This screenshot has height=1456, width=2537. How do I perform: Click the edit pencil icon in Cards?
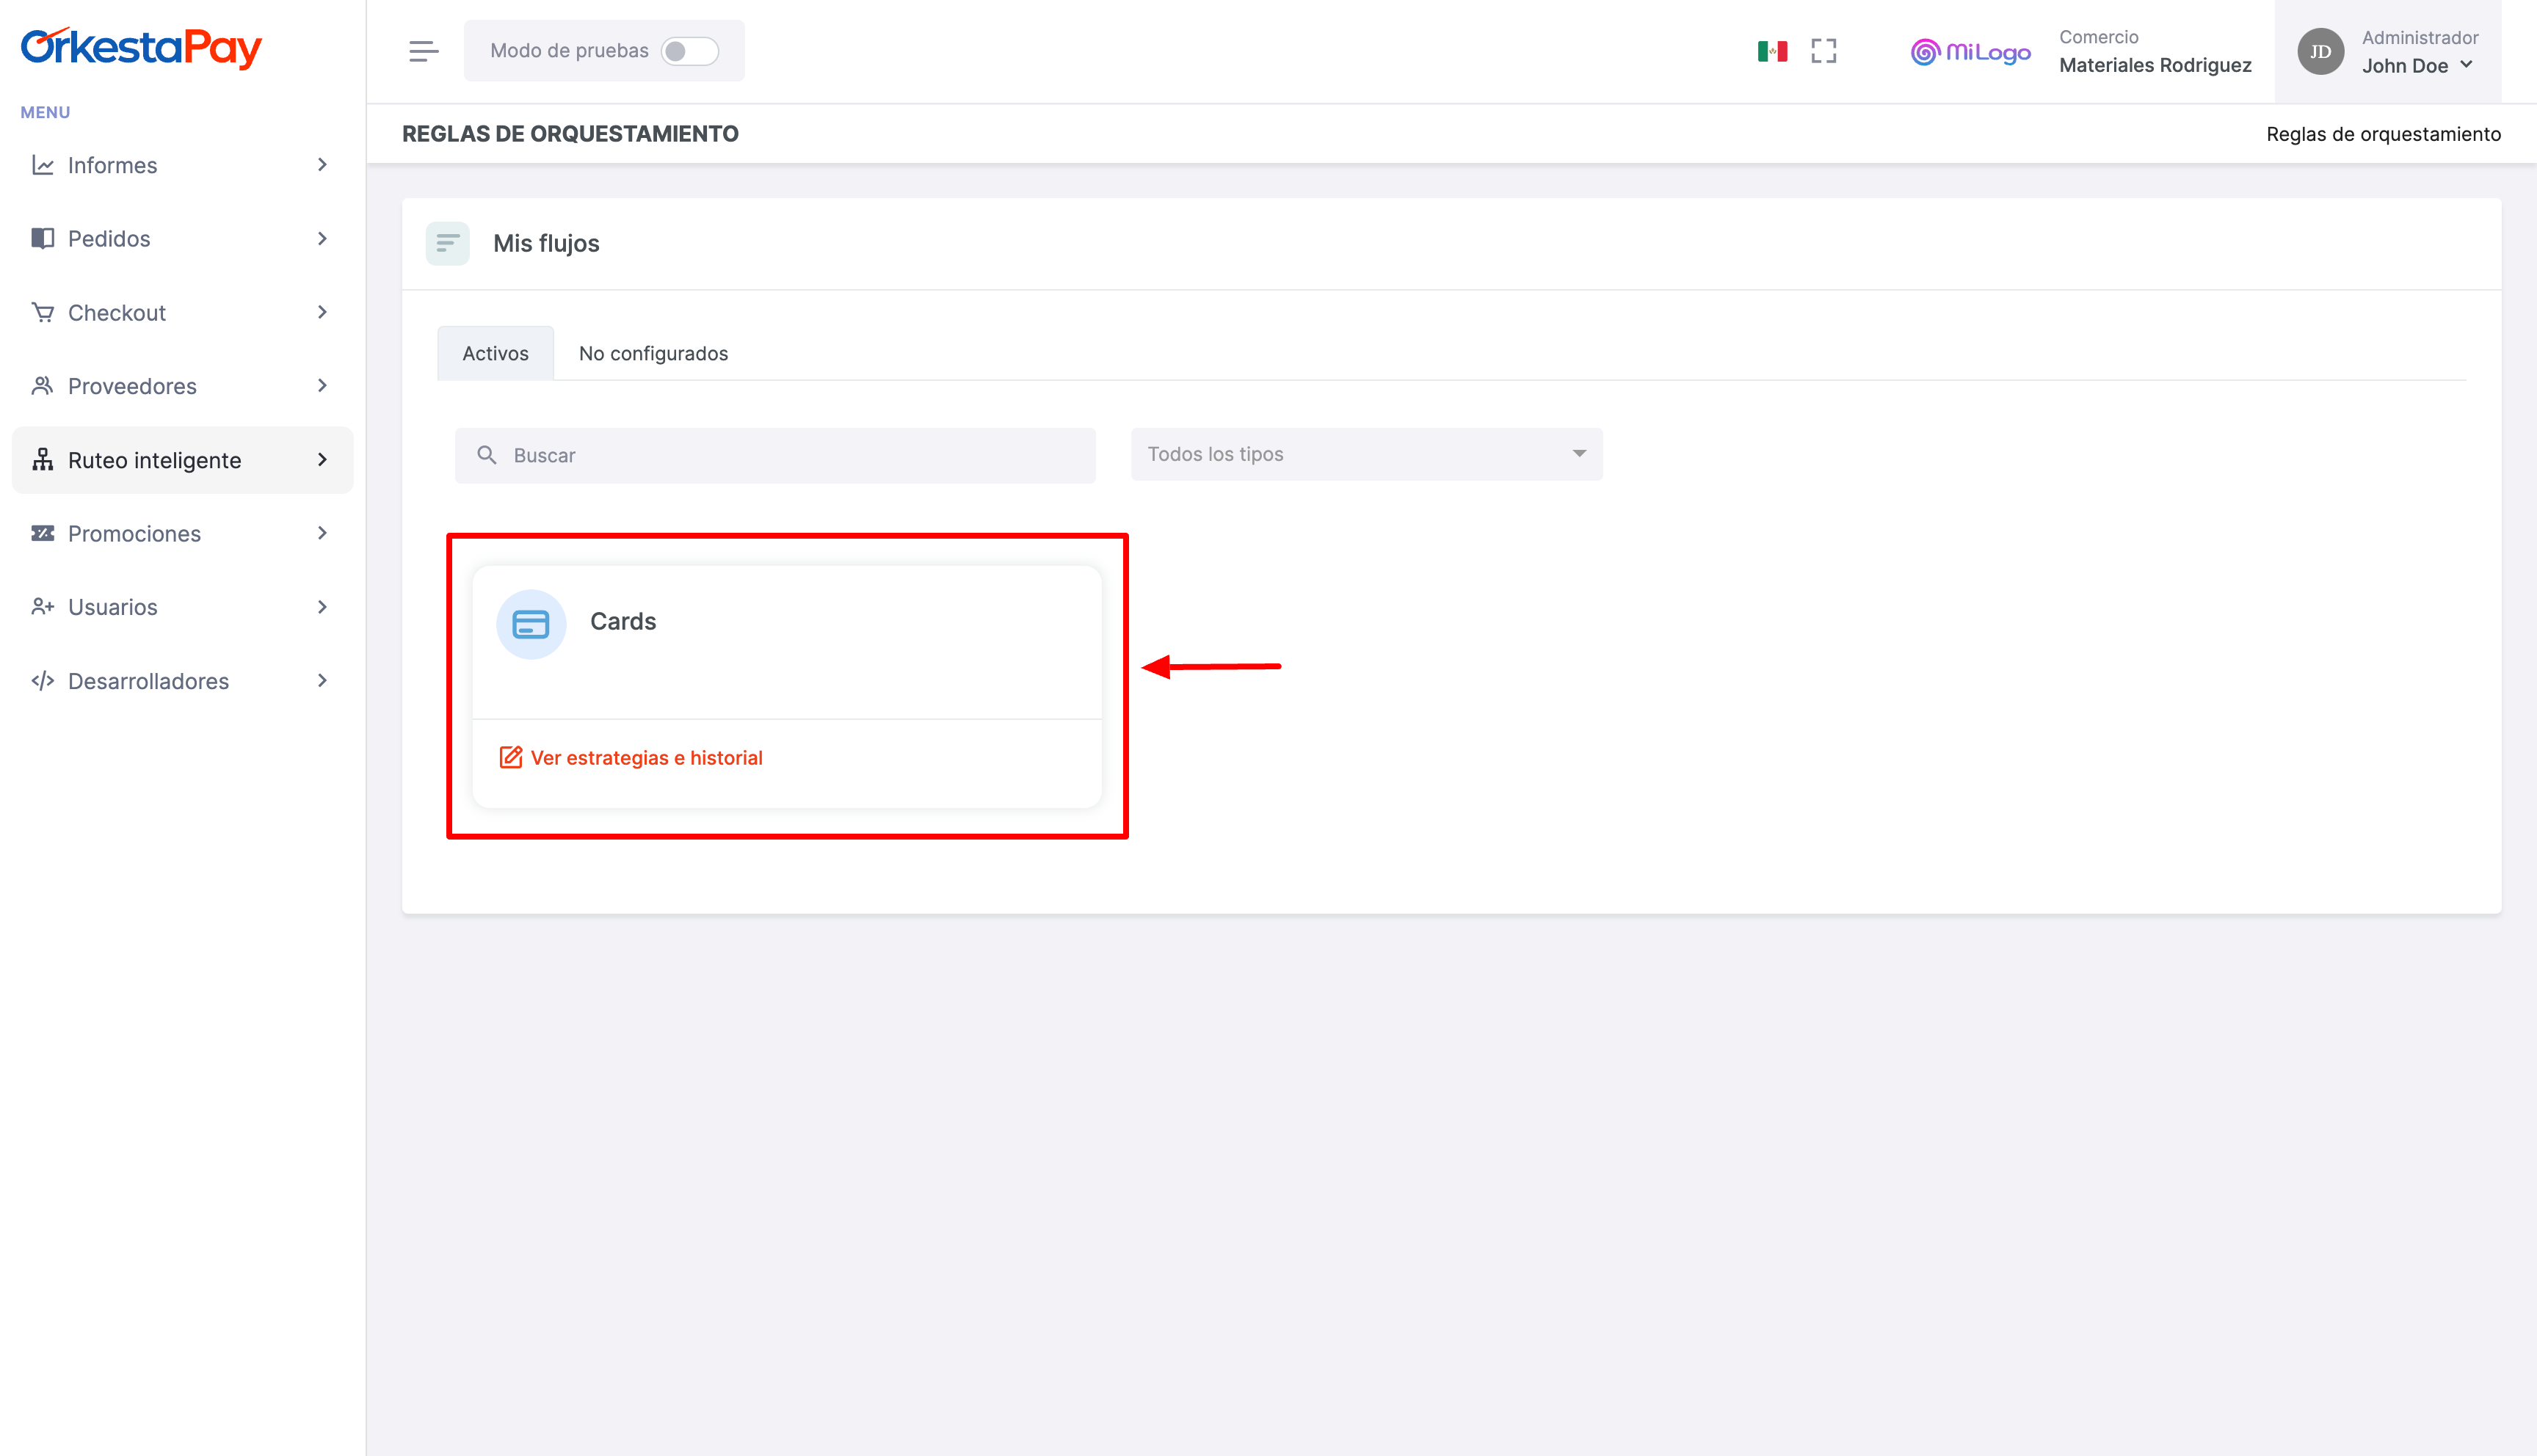click(x=511, y=757)
